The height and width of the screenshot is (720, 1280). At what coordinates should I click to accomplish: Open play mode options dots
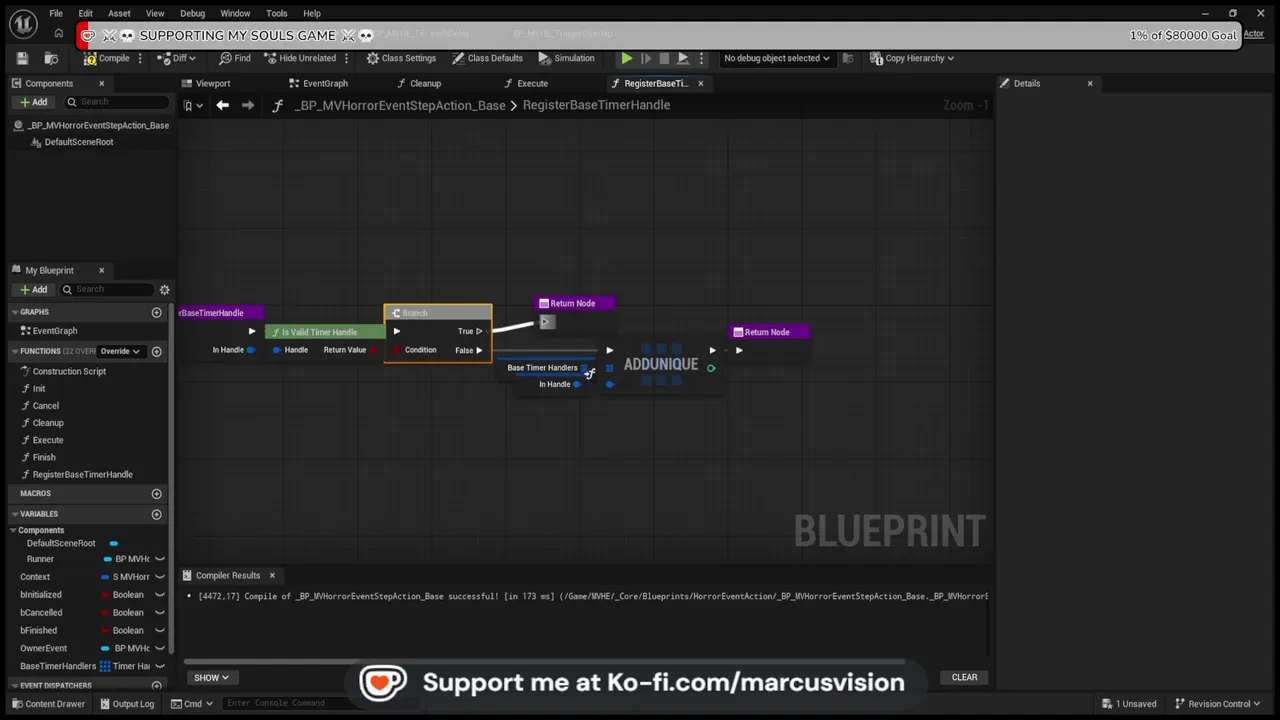tap(701, 58)
